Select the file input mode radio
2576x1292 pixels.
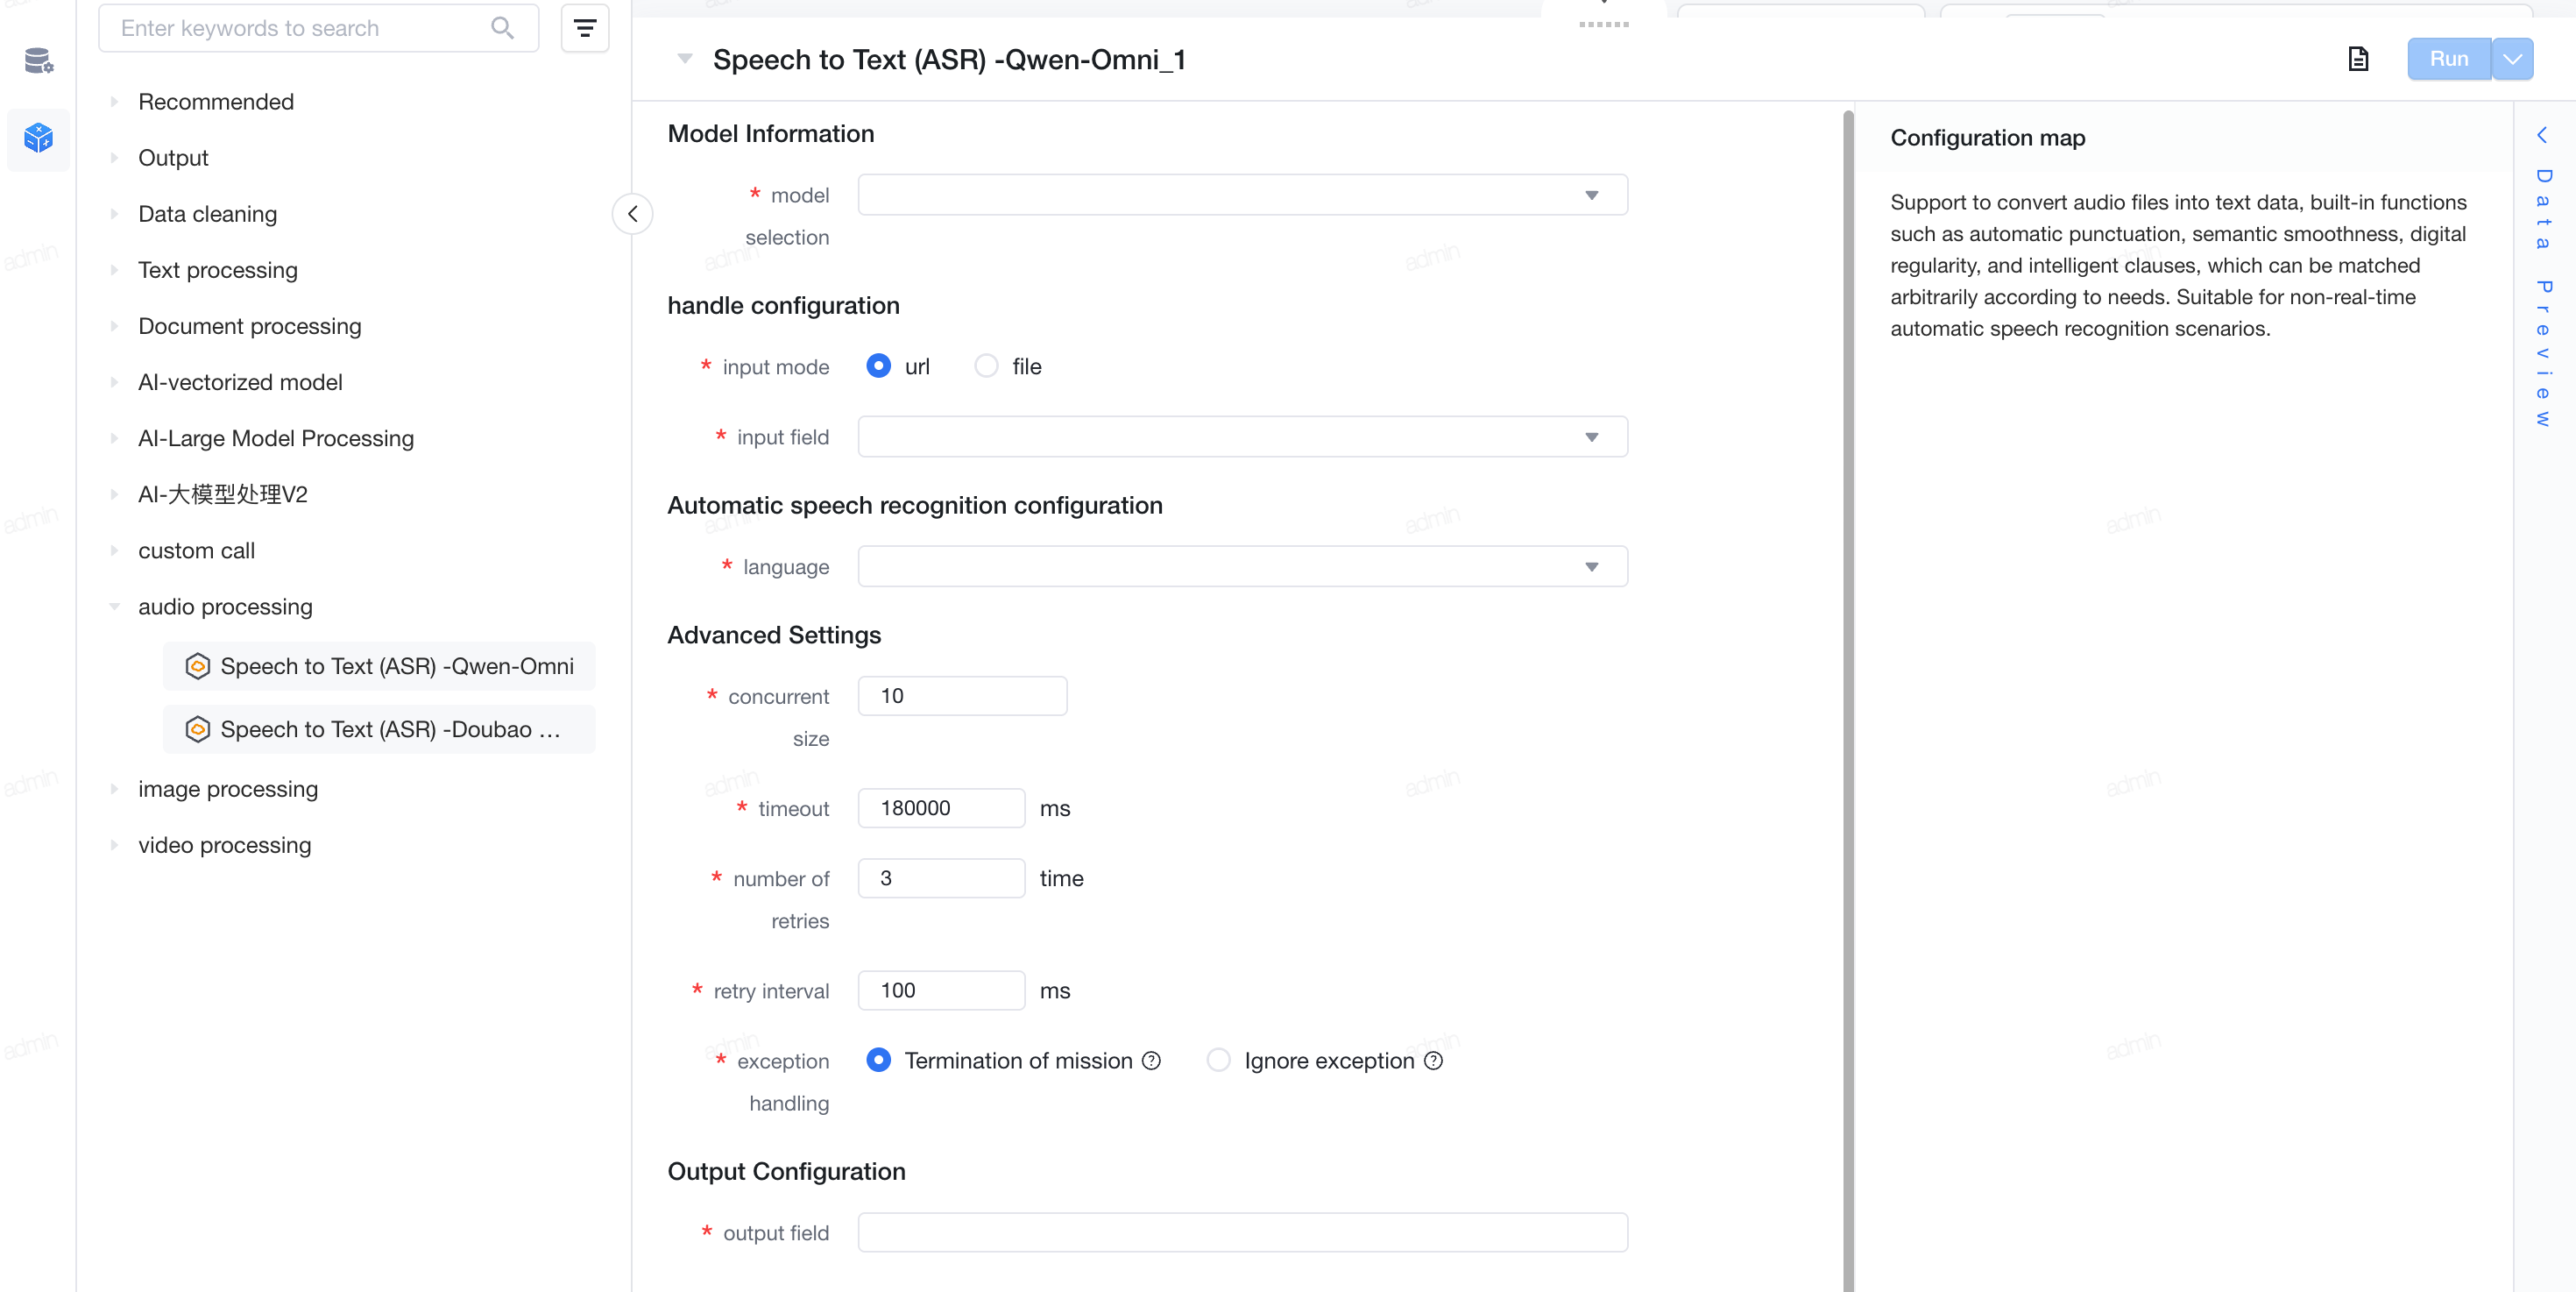pyautogui.click(x=986, y=366)
